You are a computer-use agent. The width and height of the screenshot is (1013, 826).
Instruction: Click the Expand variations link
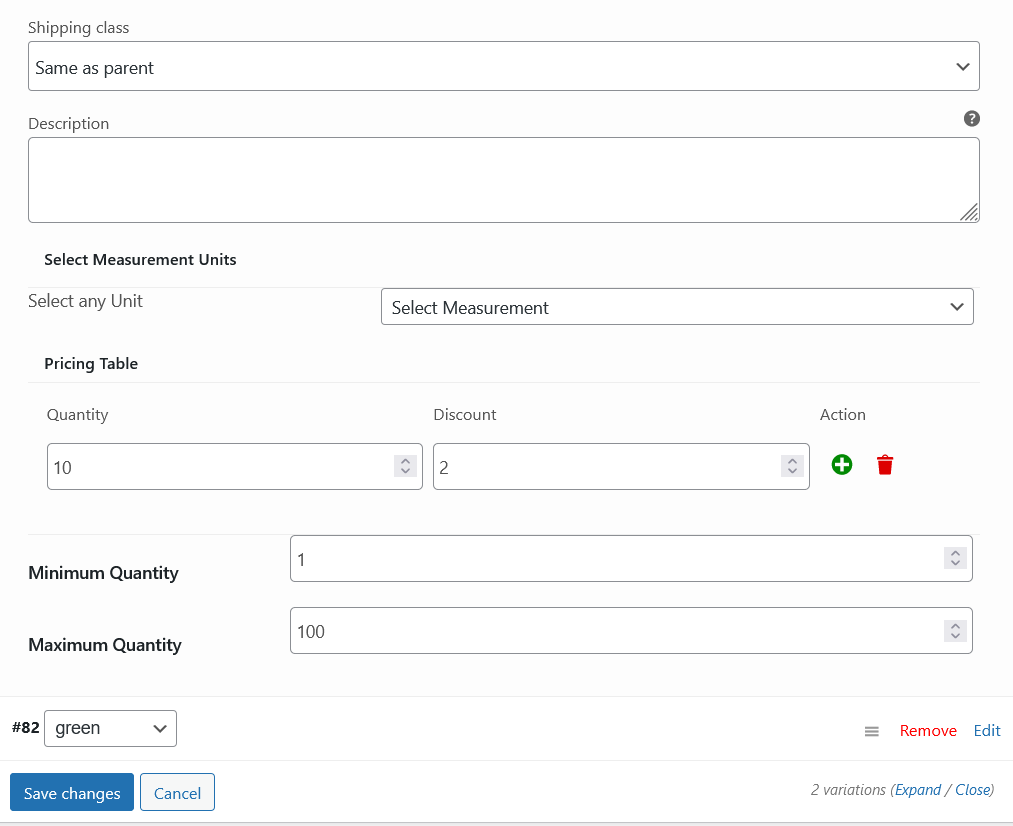(x=918, y=790)
